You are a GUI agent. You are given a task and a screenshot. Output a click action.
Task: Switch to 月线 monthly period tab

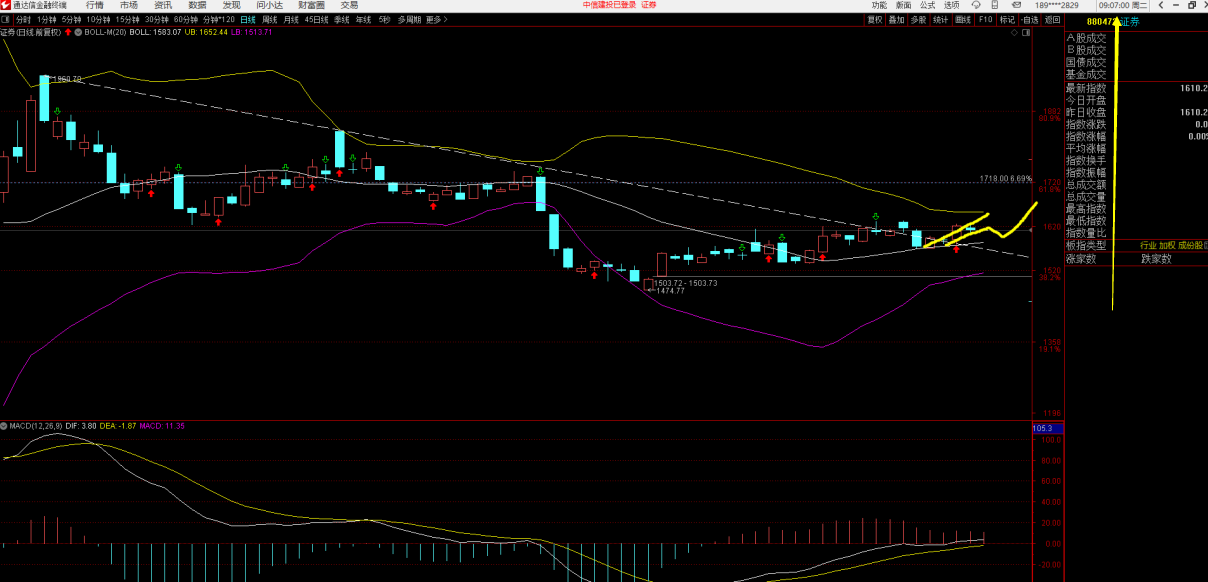point(291,19)
